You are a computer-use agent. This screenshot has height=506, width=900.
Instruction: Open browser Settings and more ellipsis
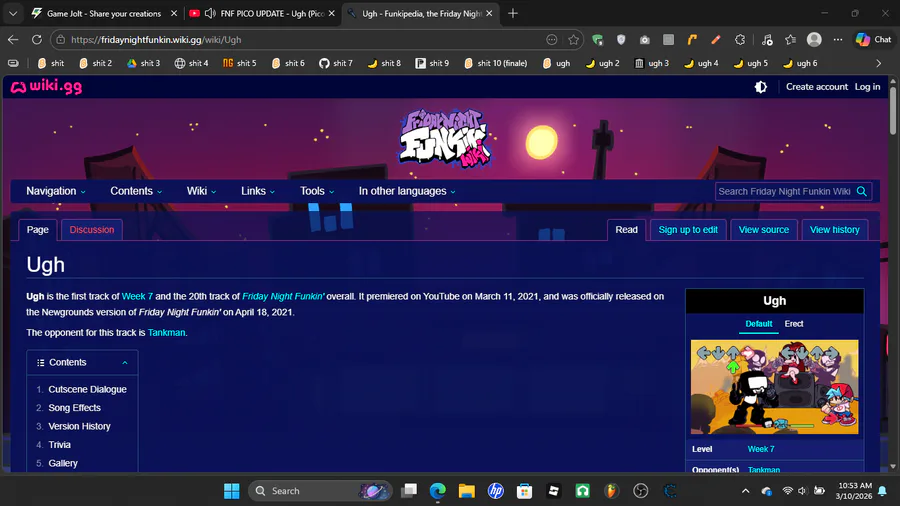tap(838, 40)
